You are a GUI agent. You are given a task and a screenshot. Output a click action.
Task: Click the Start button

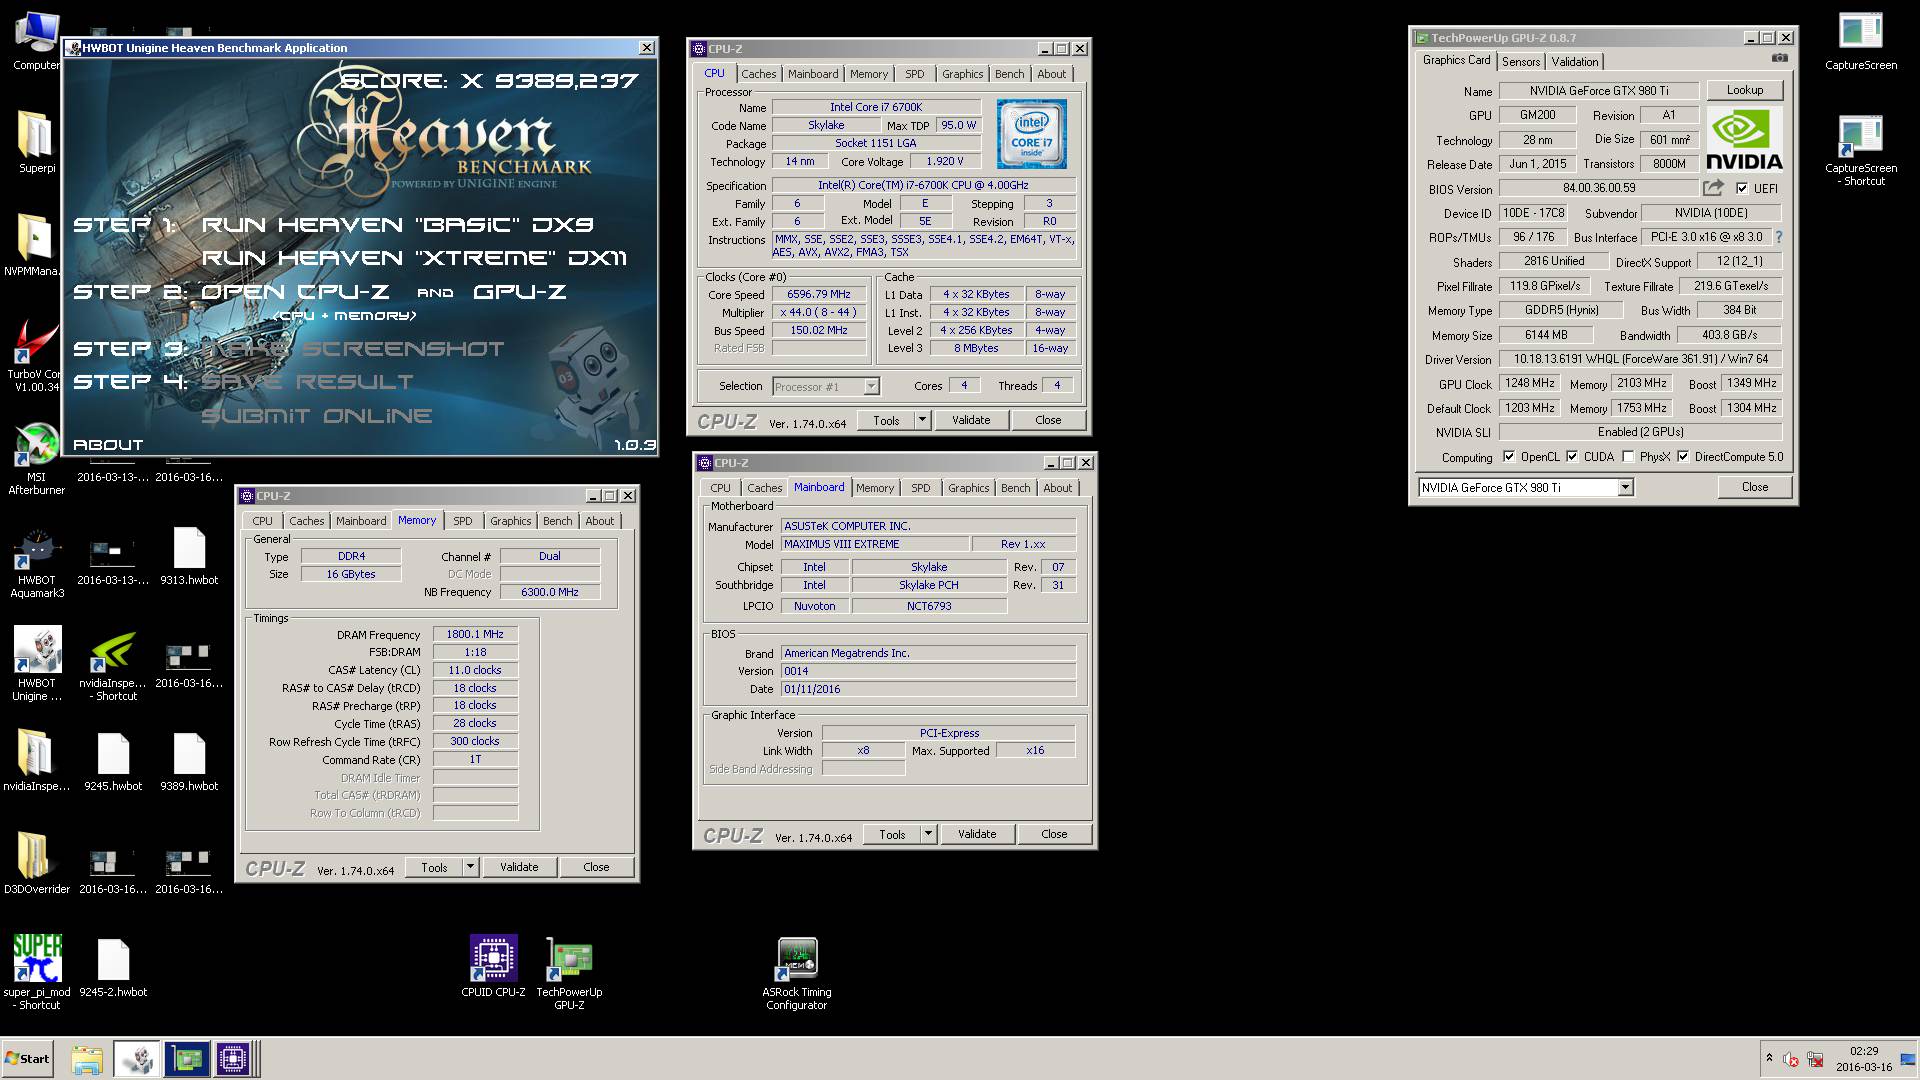coord(27,1059)
